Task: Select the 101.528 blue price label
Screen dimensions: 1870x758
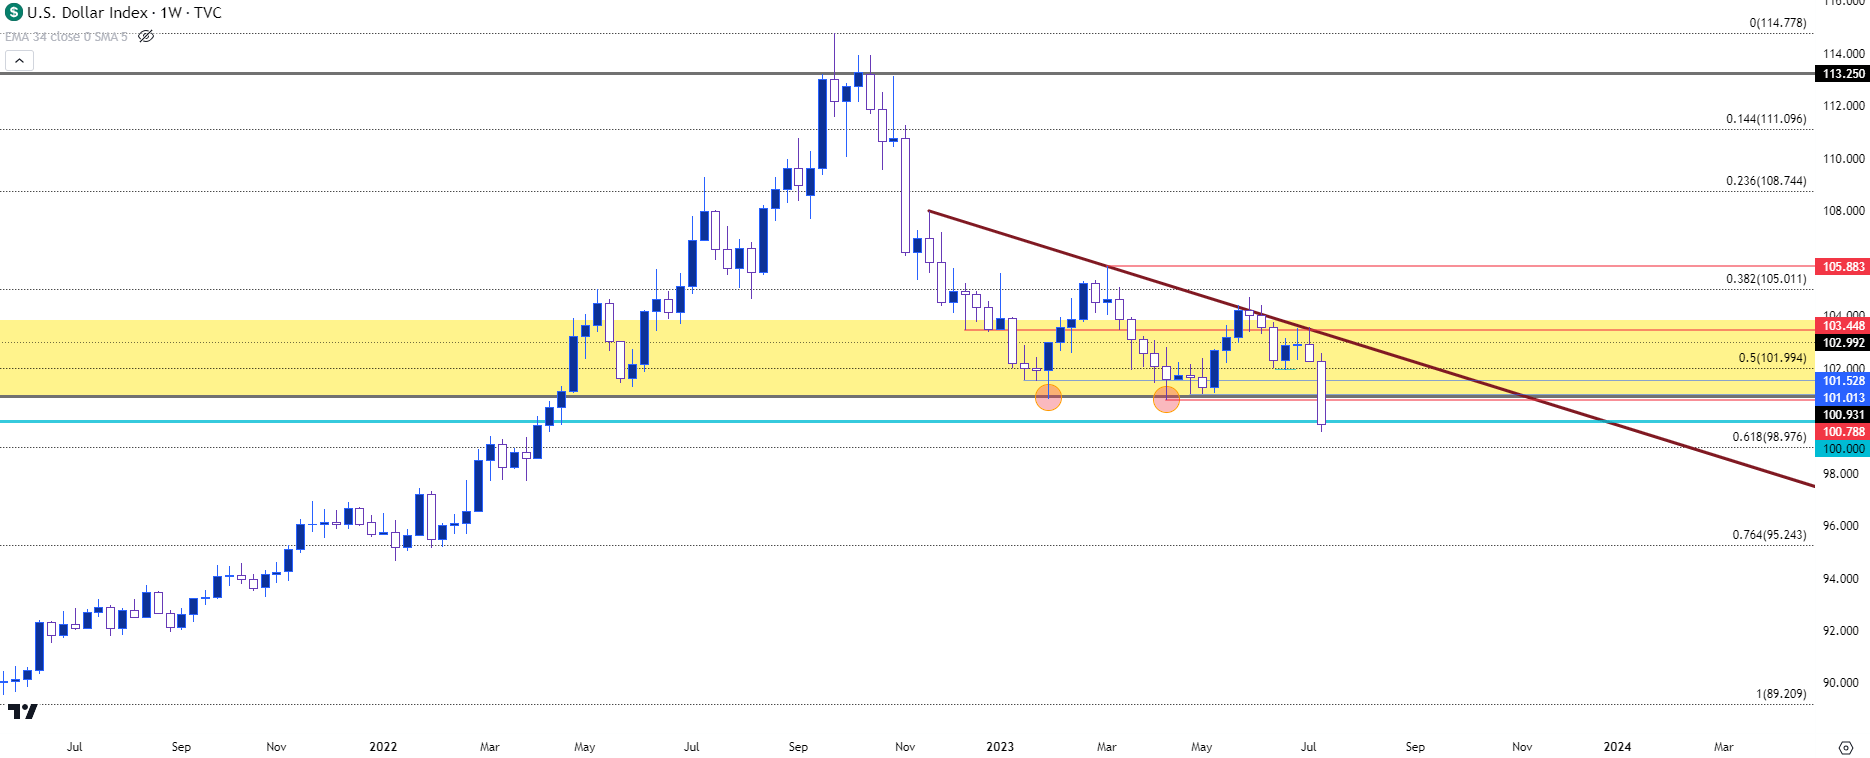Action: point(1842,381)
